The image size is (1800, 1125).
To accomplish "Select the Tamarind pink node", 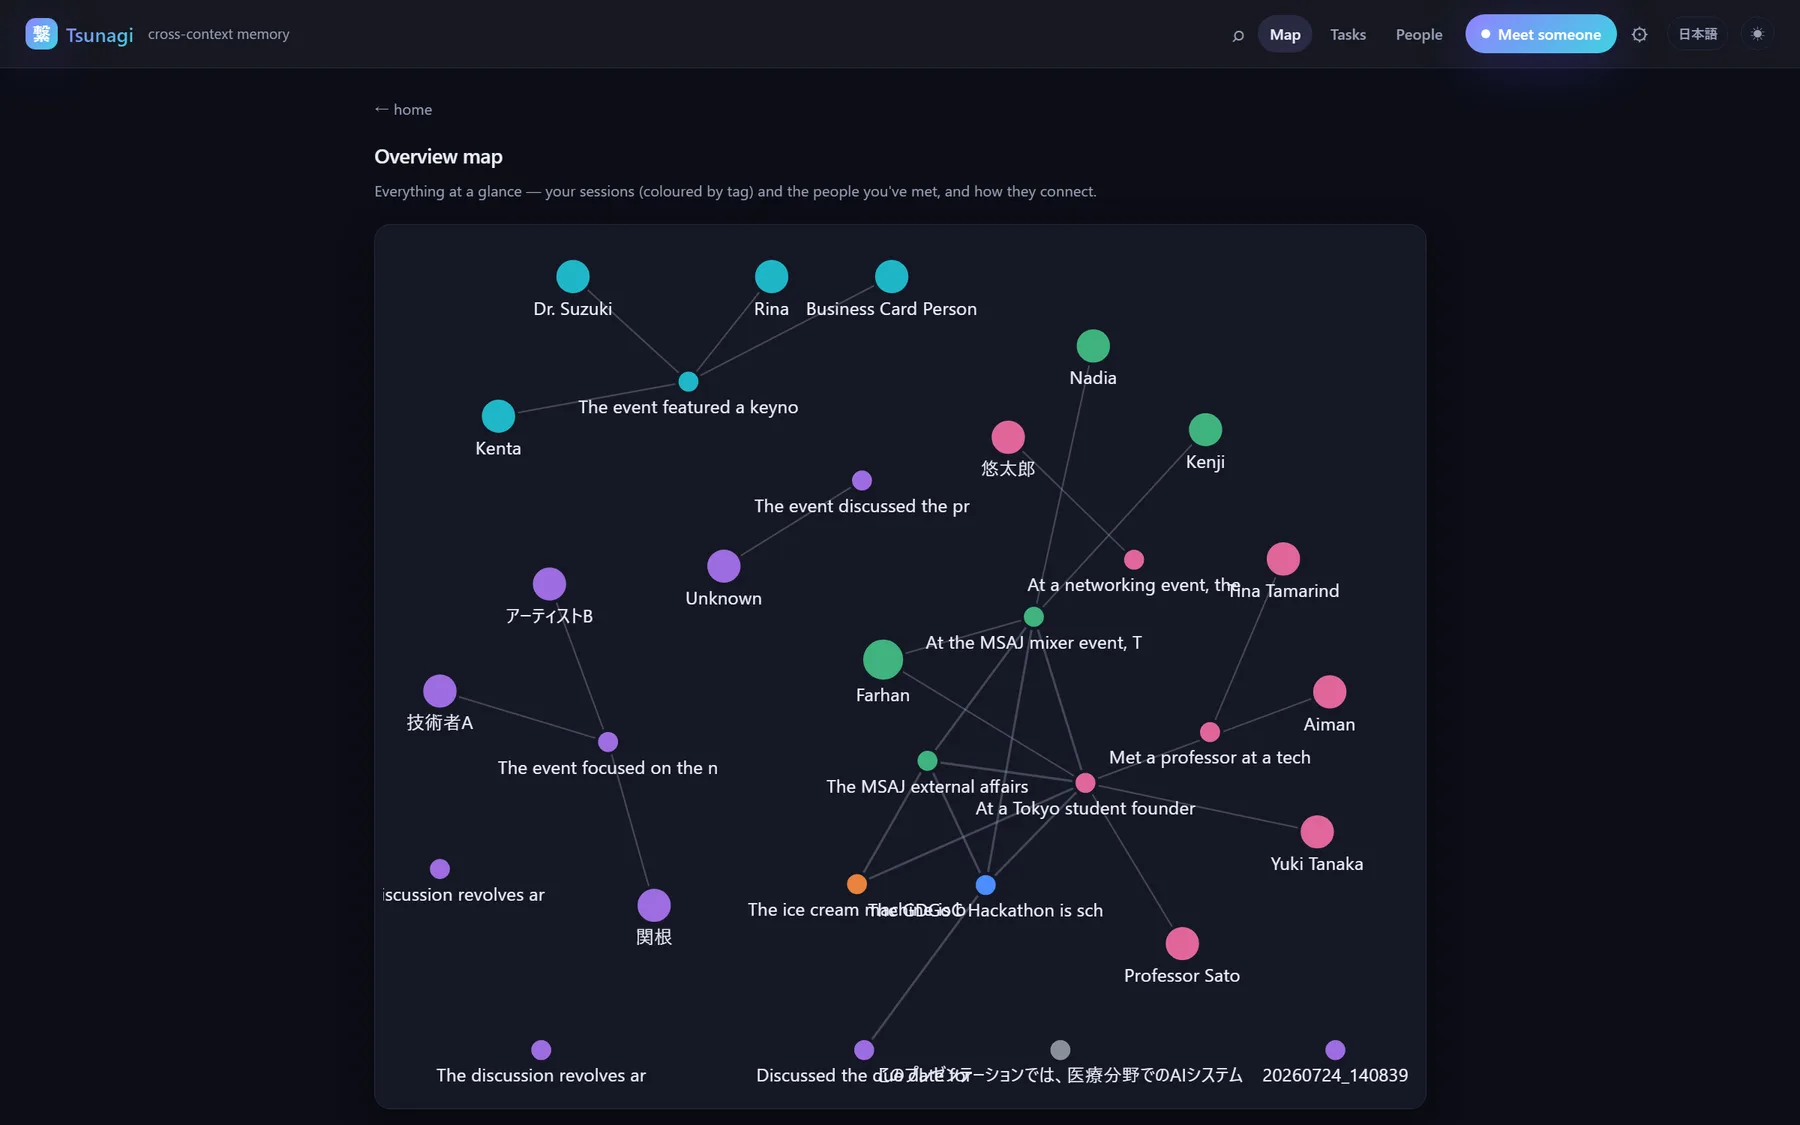I will 1283,559.
